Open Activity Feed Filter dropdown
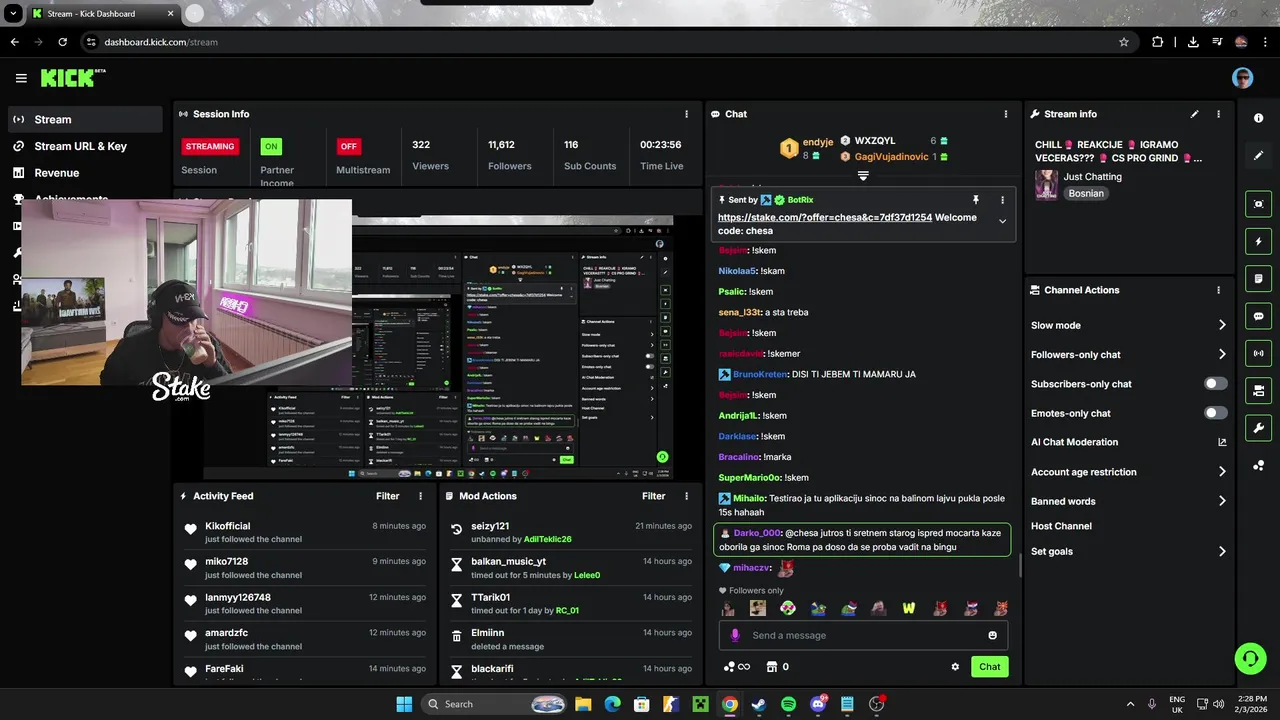Viewport: 1280px width, 720px height. click(x=388, y=496)
